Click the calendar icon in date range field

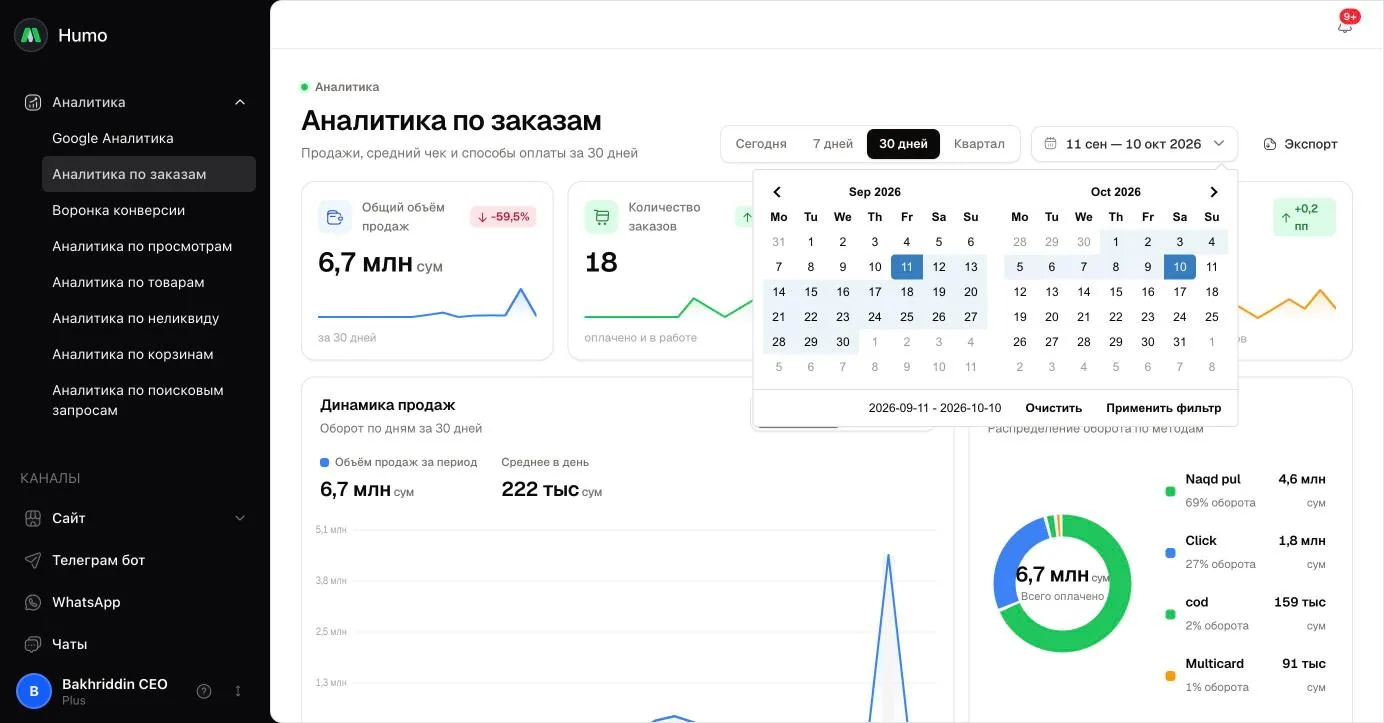1050,144
